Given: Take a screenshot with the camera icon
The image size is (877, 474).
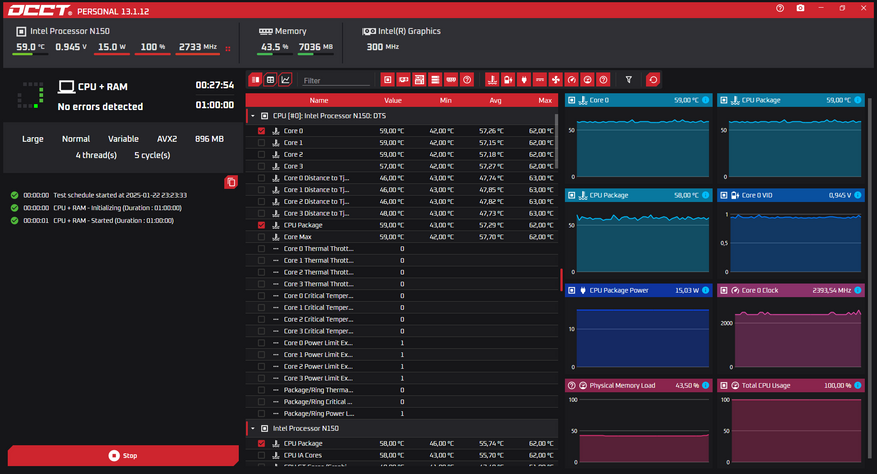Looking at the screenshot, I should [x=800, y=8].
